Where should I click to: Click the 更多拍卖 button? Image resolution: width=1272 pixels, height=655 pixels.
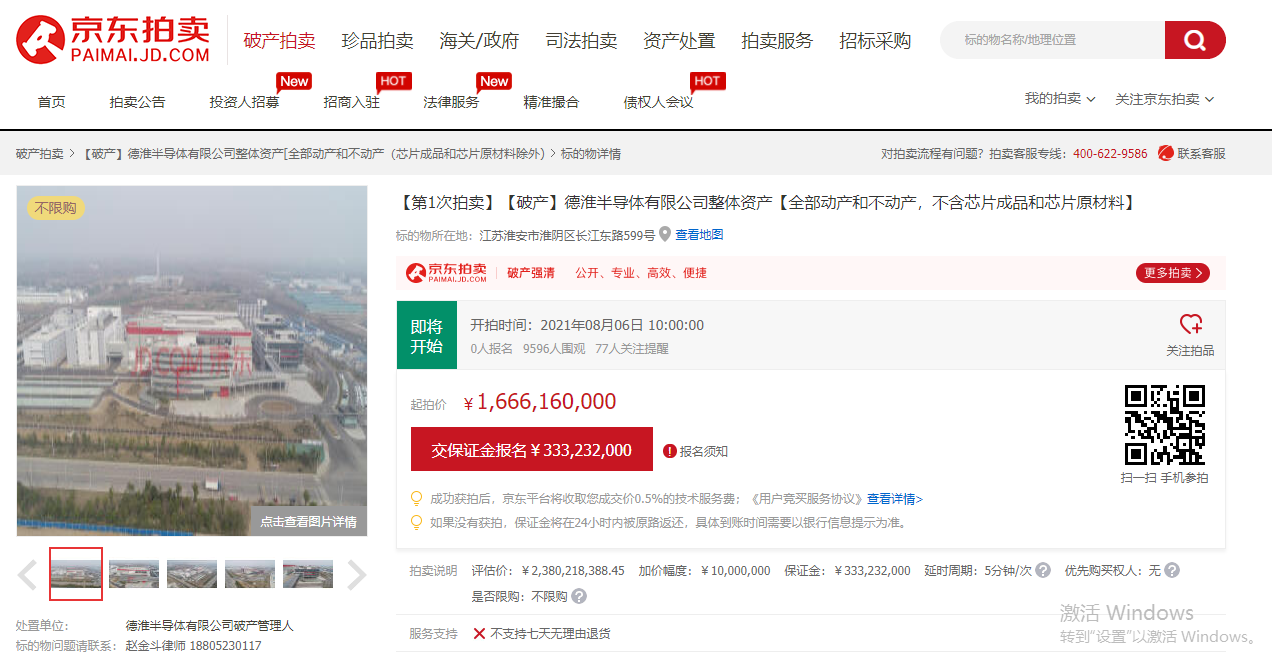tap(1172, 273)
